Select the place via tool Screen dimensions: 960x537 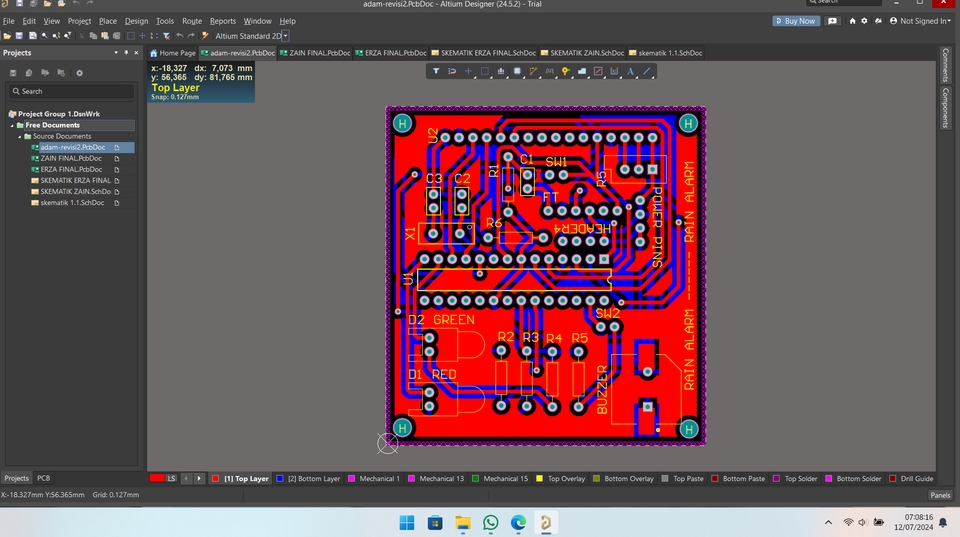(566, 71)
